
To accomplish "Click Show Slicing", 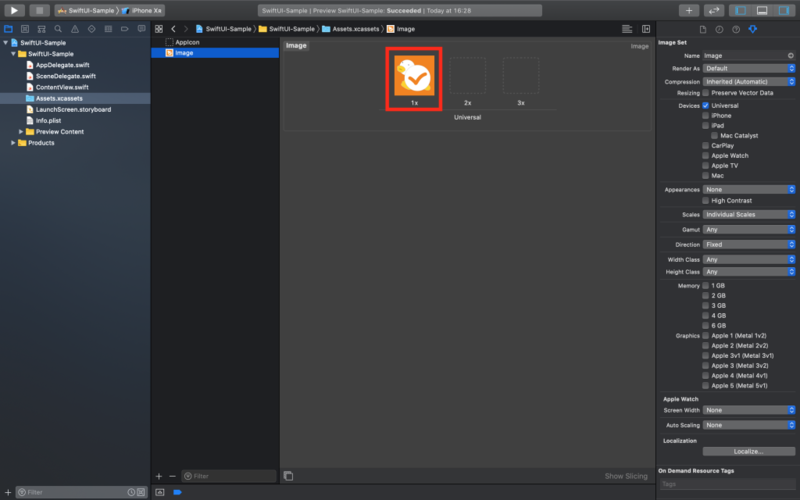I will (x=626, y=476).
